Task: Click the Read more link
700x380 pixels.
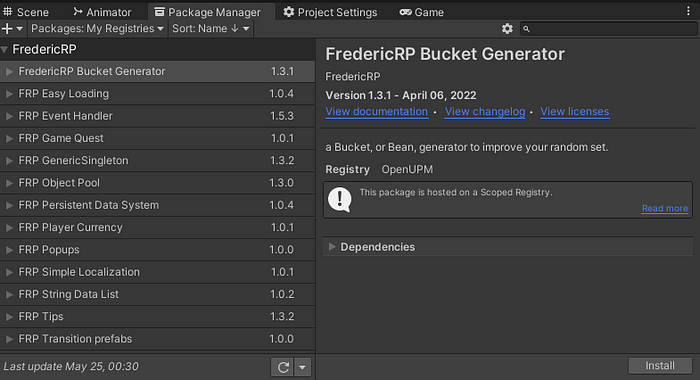Action: [x=665, y=209]
